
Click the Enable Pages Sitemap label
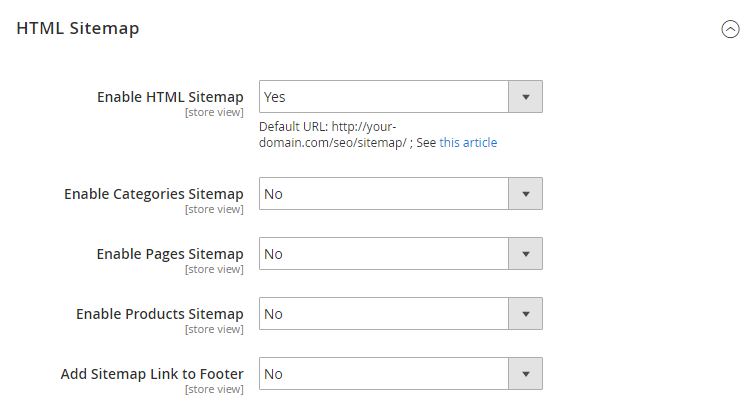coord(170,254)
